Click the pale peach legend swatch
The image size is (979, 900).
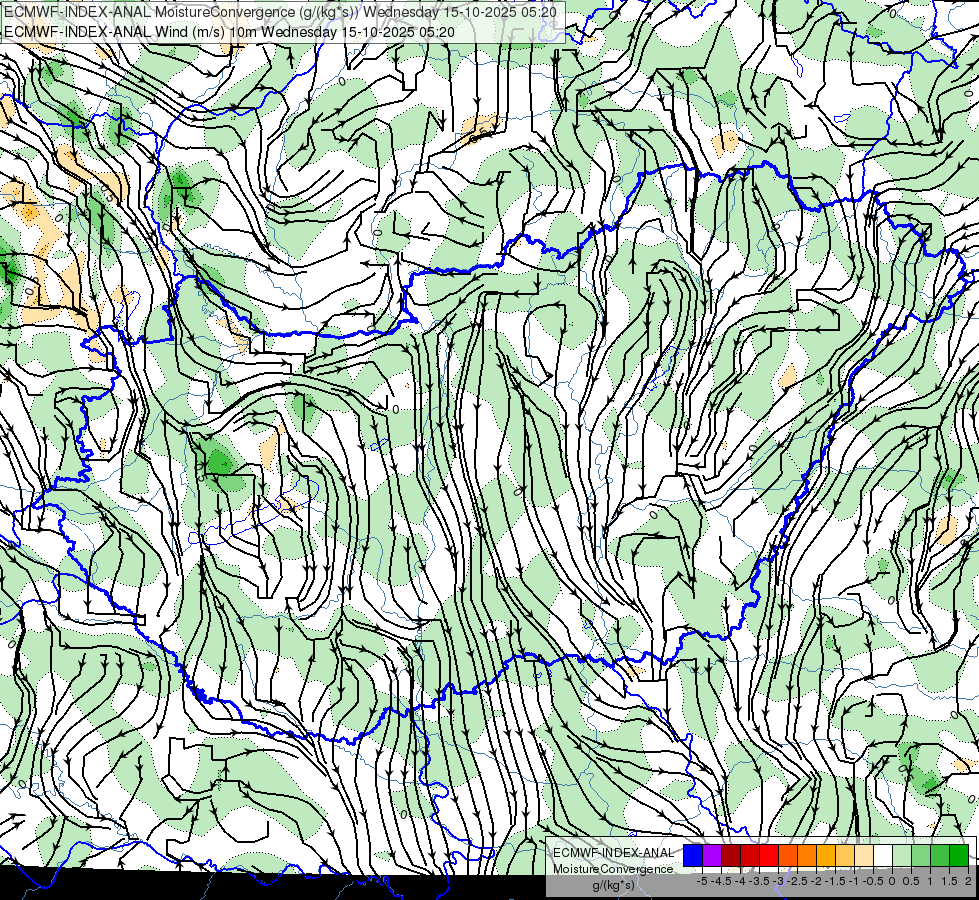click(x=863, y=856)
